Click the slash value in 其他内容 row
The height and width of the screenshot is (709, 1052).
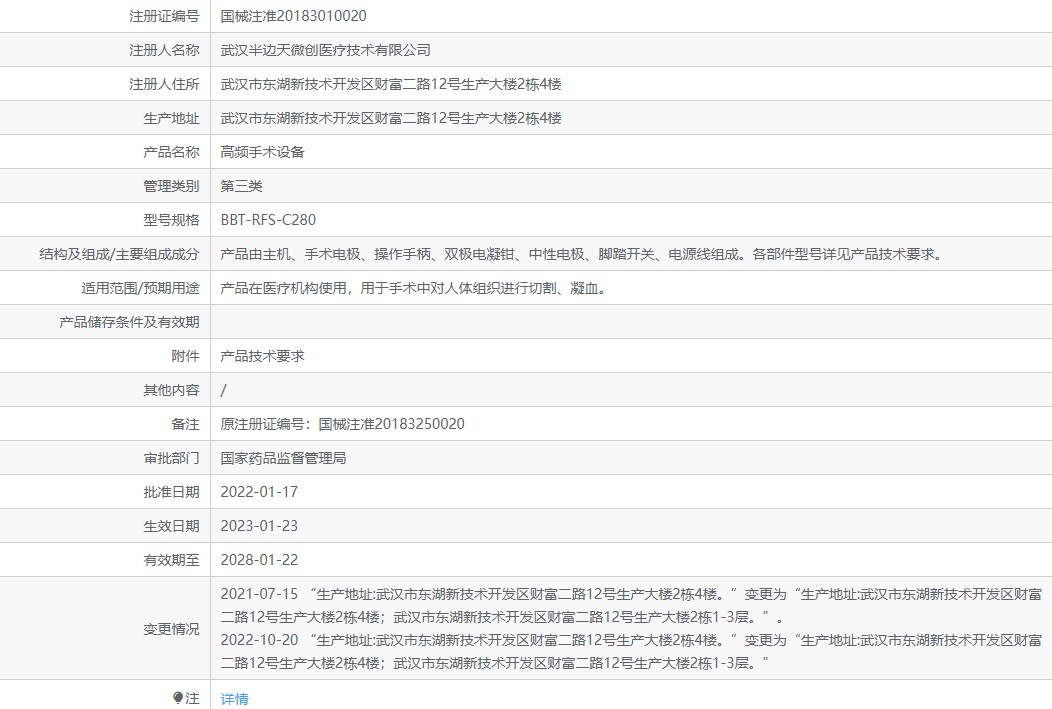[x=223, y=390]
